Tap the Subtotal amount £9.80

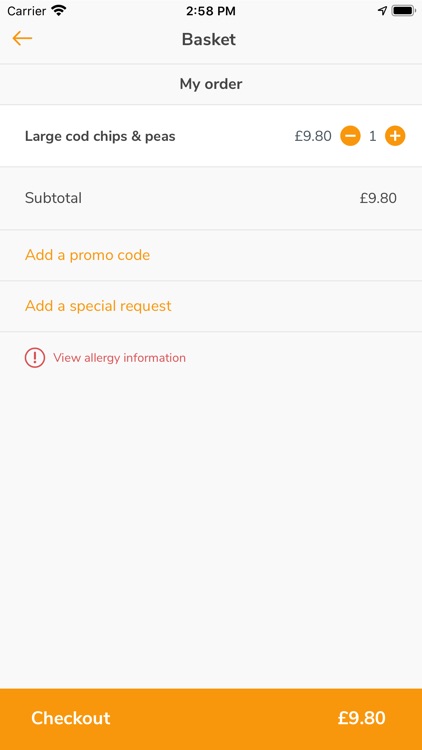point(378,198)
